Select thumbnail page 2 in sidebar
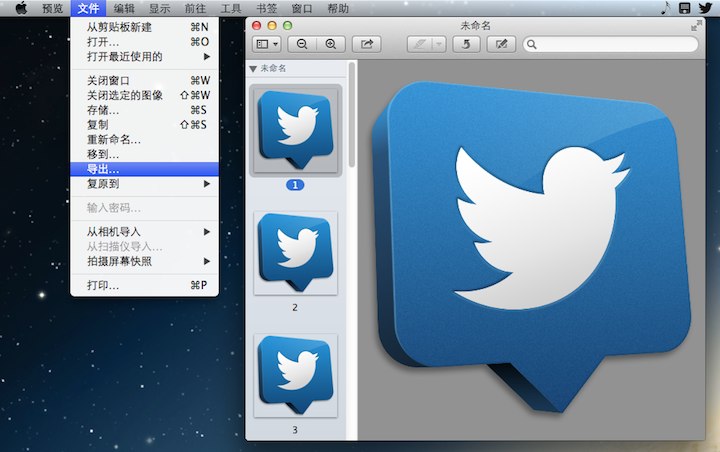Image resolution: width=720 pixels, height=452 pixels. point(295,253)
